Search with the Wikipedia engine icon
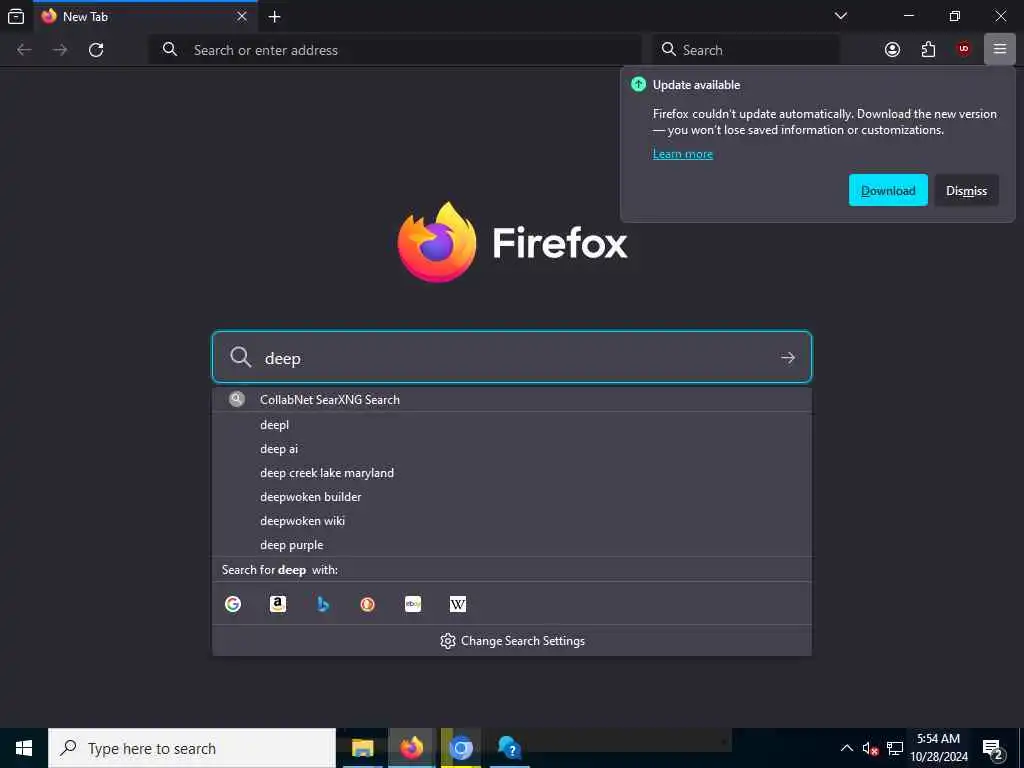The image size is (1024, 768). pos(458,604)
